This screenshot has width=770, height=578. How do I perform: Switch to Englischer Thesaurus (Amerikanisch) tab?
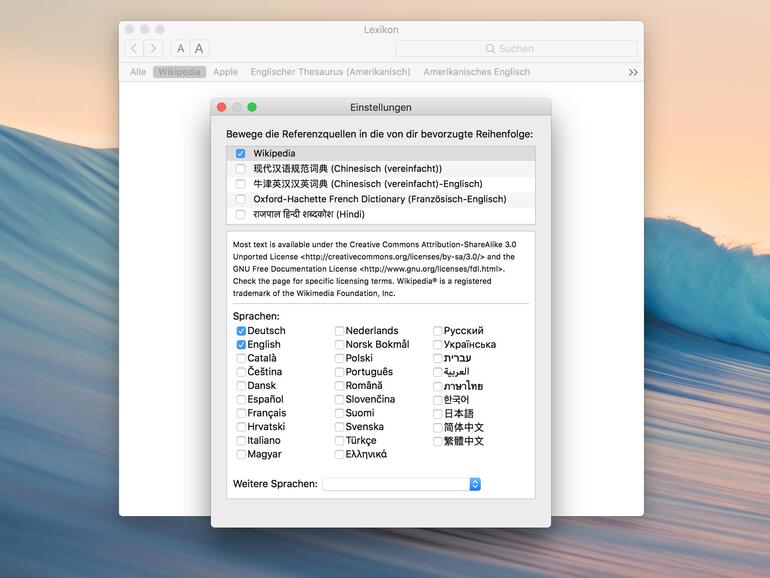tap(330, 72)
